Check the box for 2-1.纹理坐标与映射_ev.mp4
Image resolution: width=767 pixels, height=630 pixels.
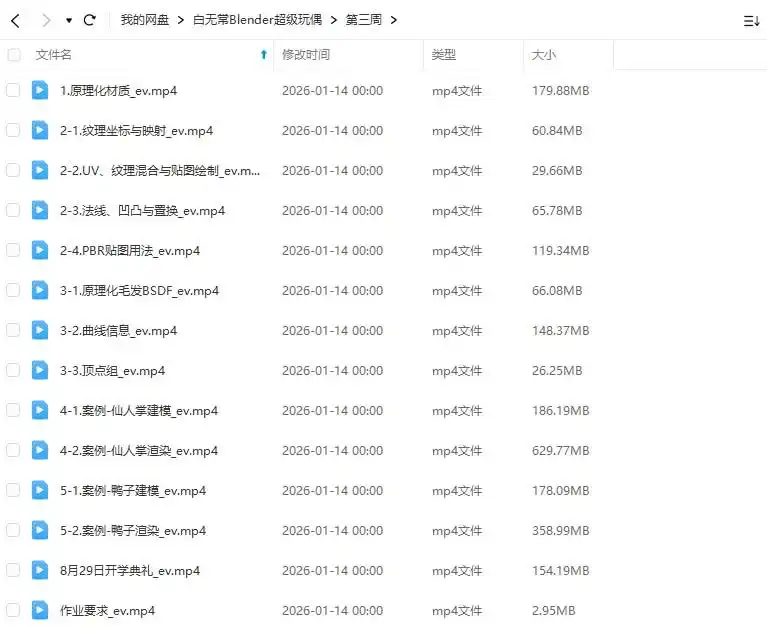coord(13,131)
